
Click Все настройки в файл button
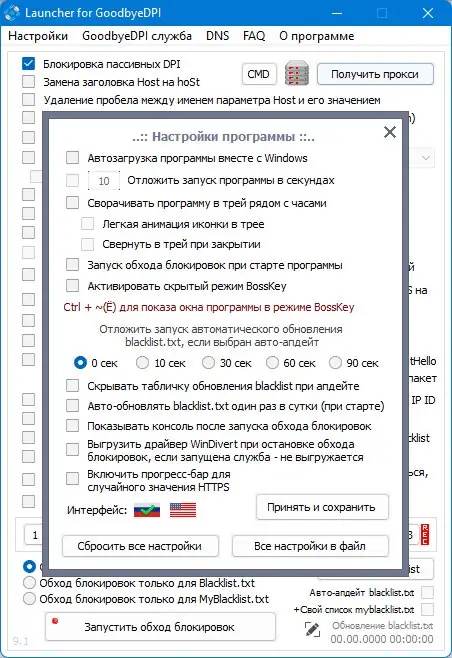[310, 546]
